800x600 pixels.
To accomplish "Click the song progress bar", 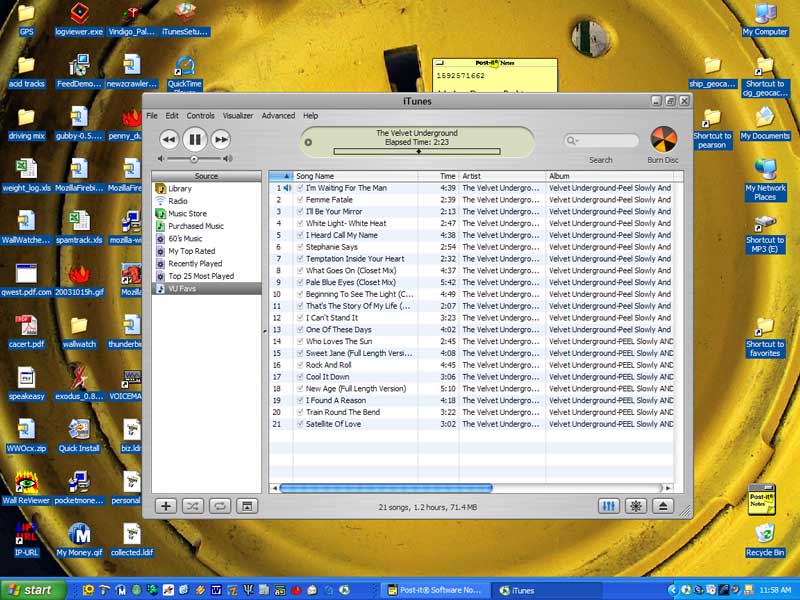I will [417, 152].
